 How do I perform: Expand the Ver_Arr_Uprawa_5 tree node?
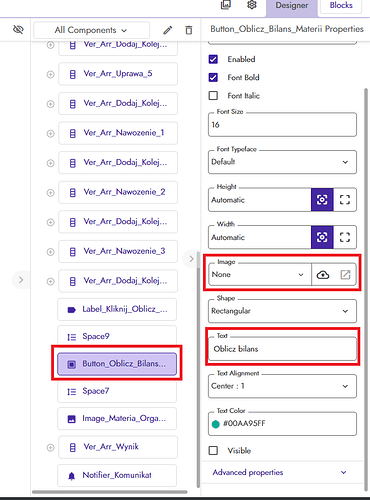[50, 74]
